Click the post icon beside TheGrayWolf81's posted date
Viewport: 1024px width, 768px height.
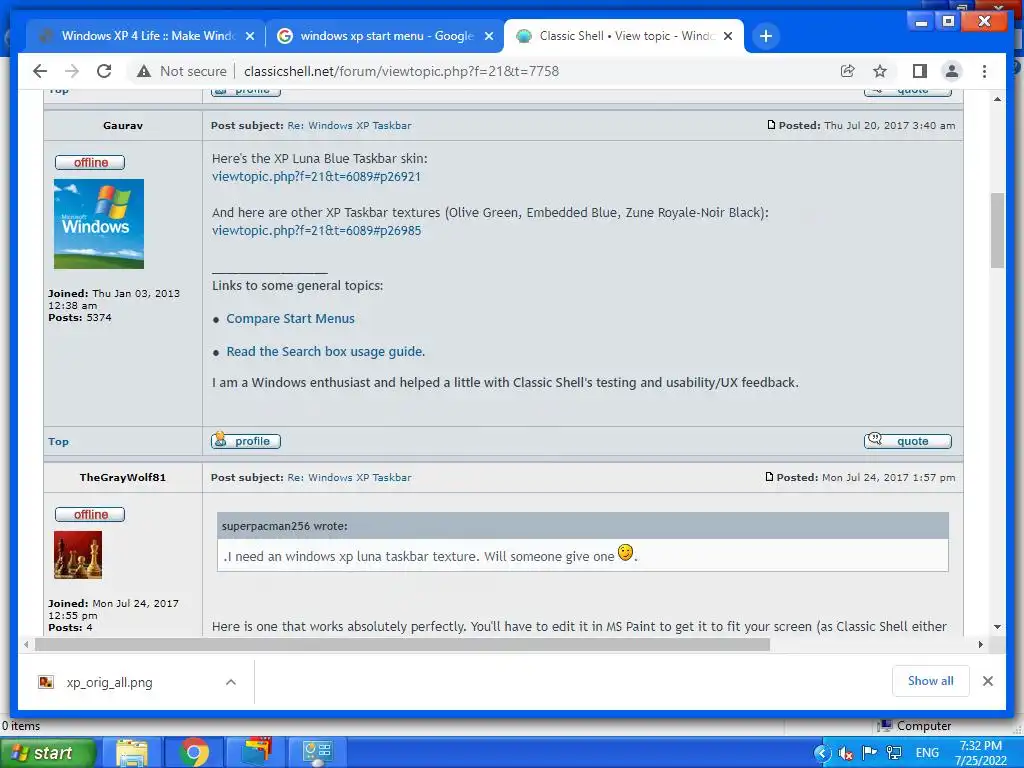click(769, 477)
